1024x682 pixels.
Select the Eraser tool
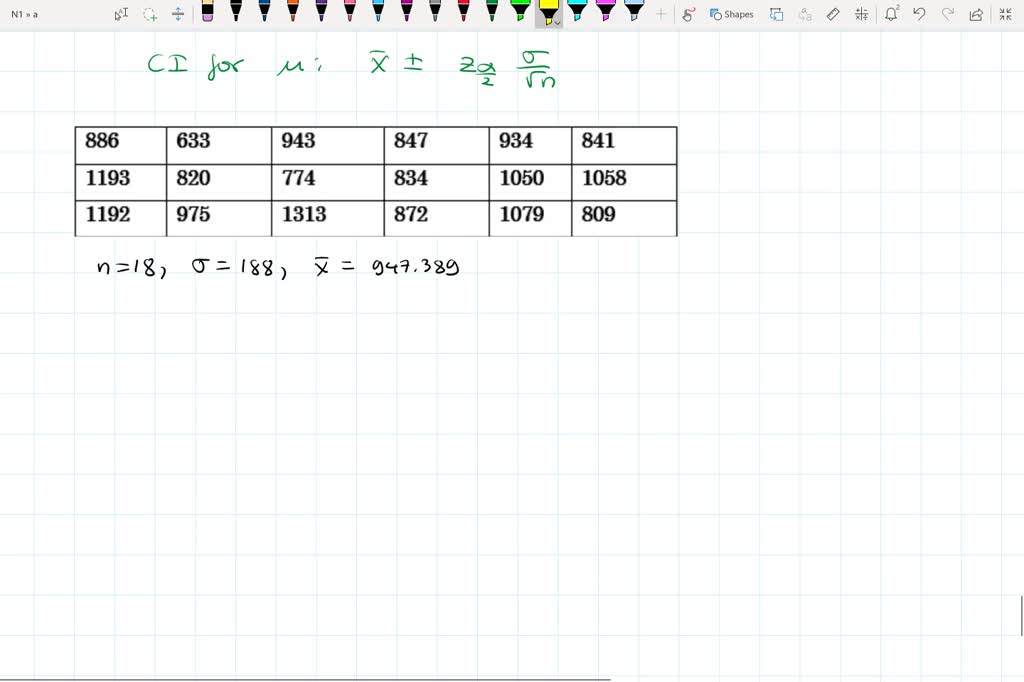click(208, 11)
